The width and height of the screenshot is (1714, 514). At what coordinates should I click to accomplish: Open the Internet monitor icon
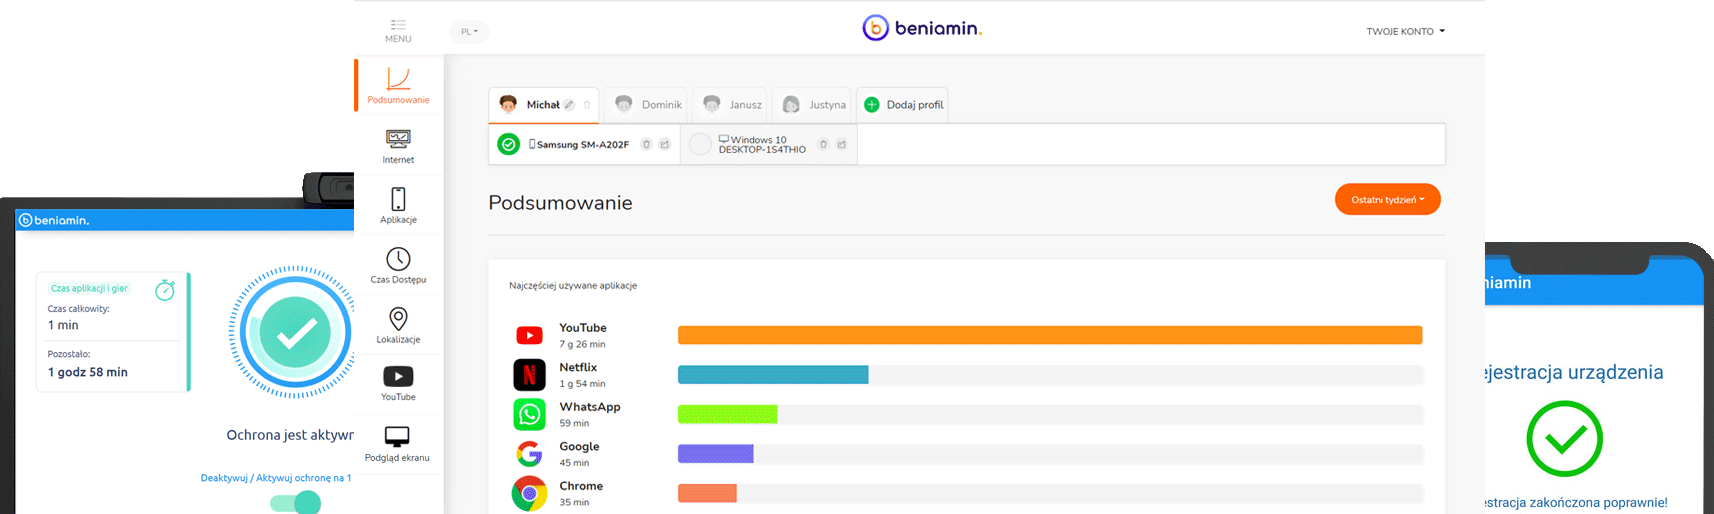(398, 139)
